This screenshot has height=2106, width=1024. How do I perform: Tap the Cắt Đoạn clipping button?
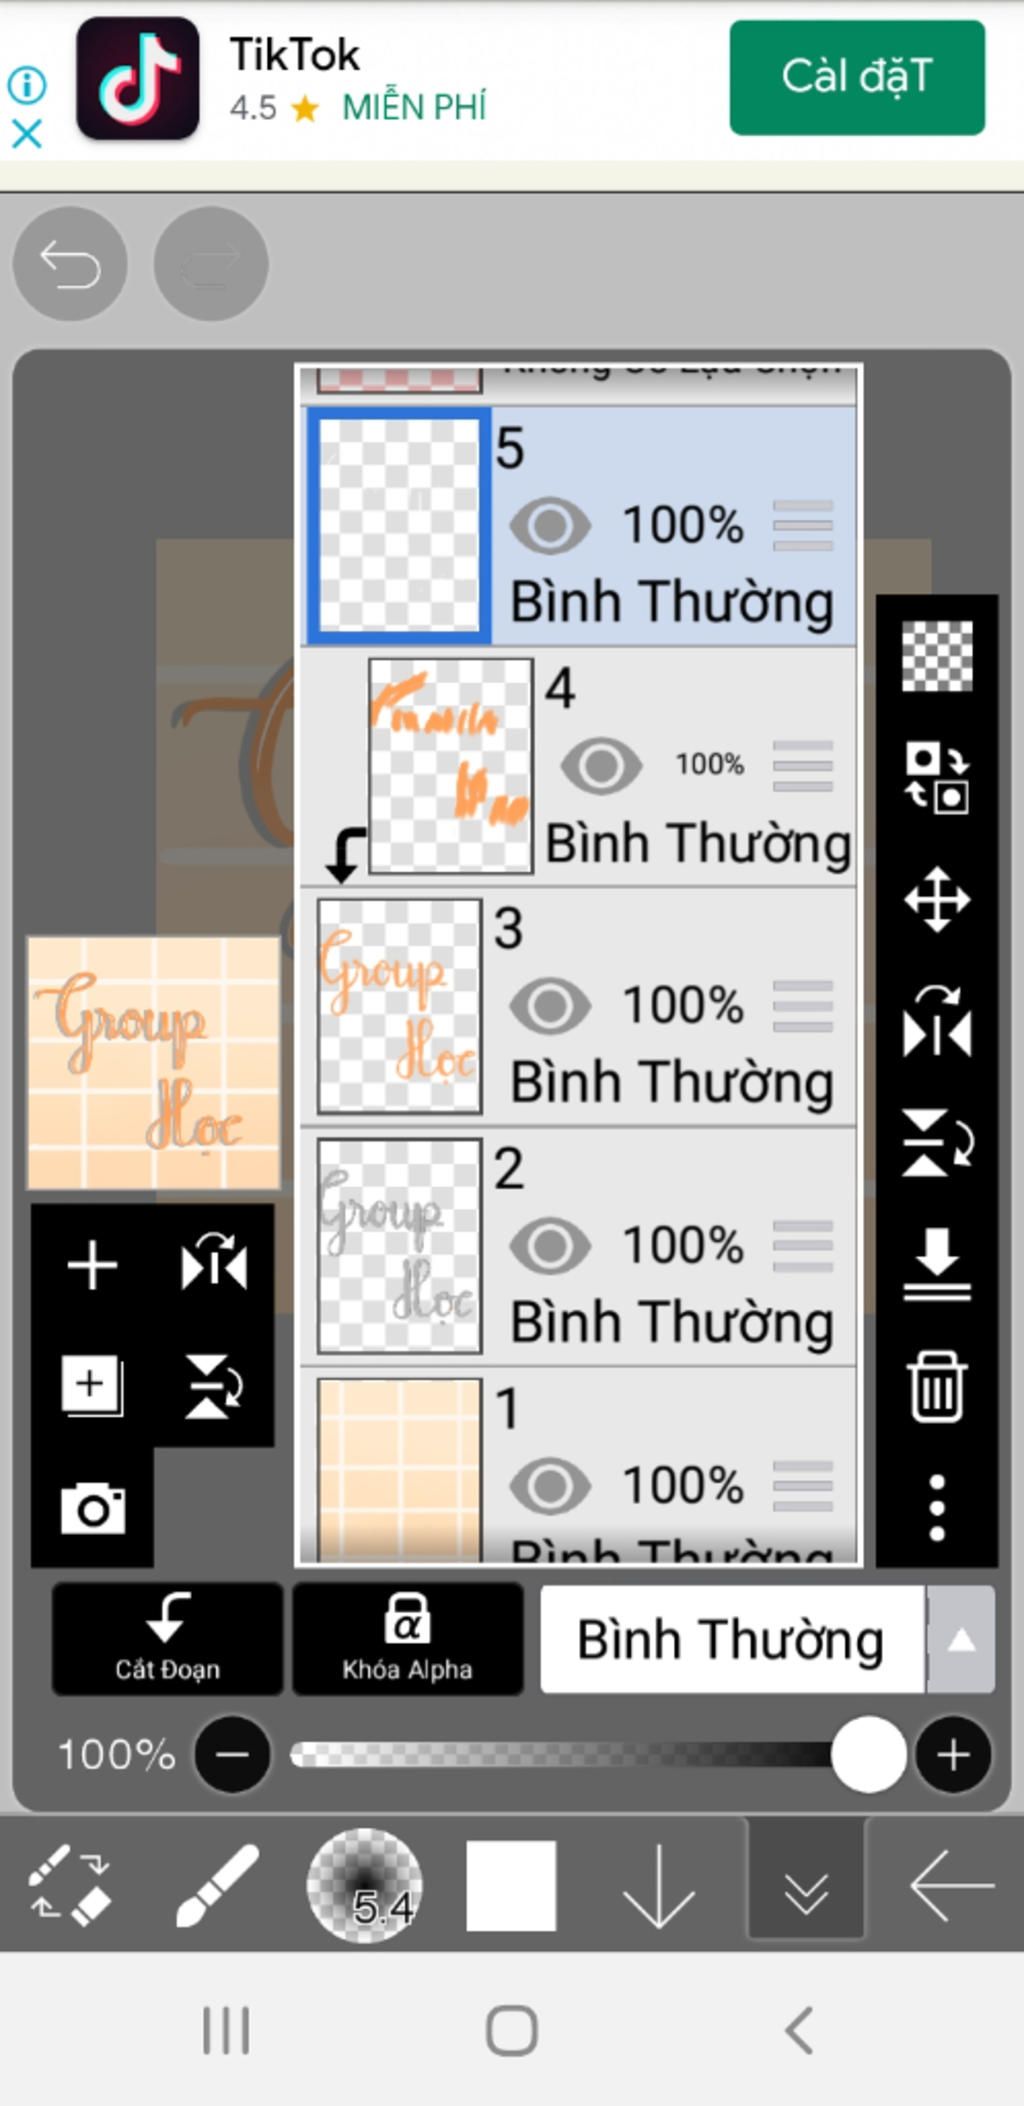[x=167, y=1639]
